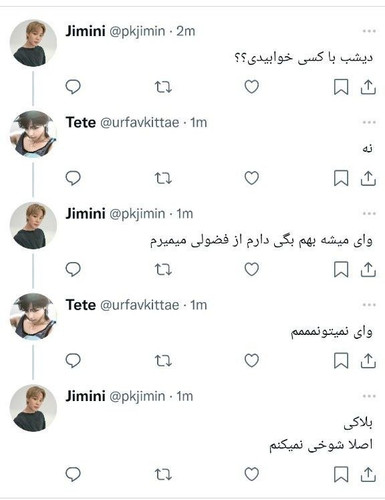Share Tete's first tweet reading نه
The width and height of the screenshot is (385, 500).
368,178
